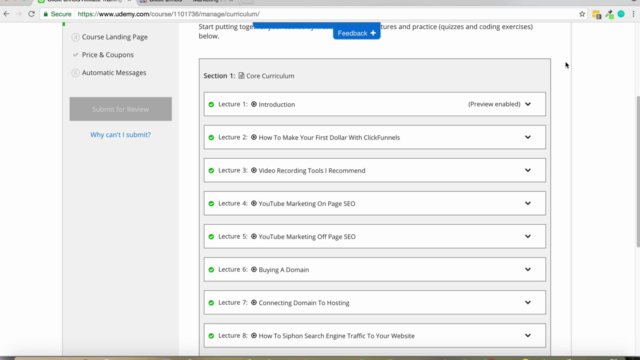The image size is (640, 360).
Task: Click 'Lecture 7:' label
Action: point(233,302)
